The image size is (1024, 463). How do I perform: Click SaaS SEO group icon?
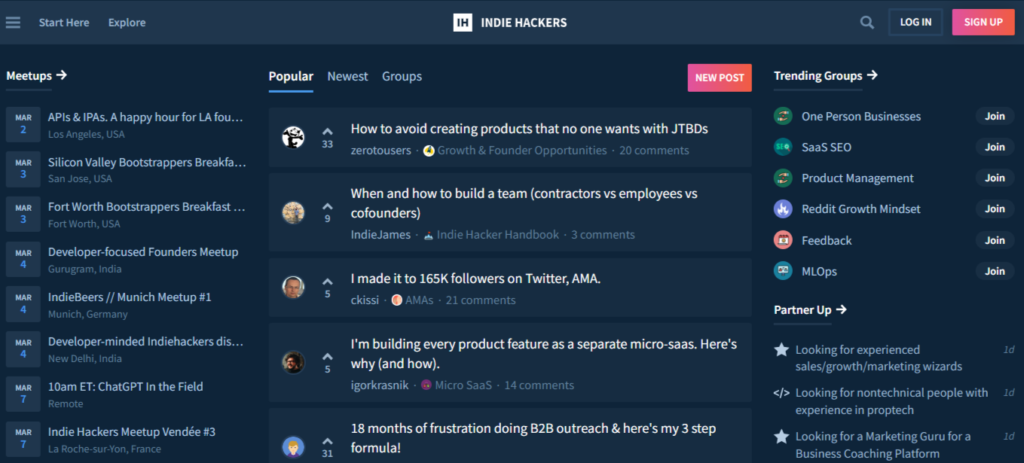coord(783,147)
